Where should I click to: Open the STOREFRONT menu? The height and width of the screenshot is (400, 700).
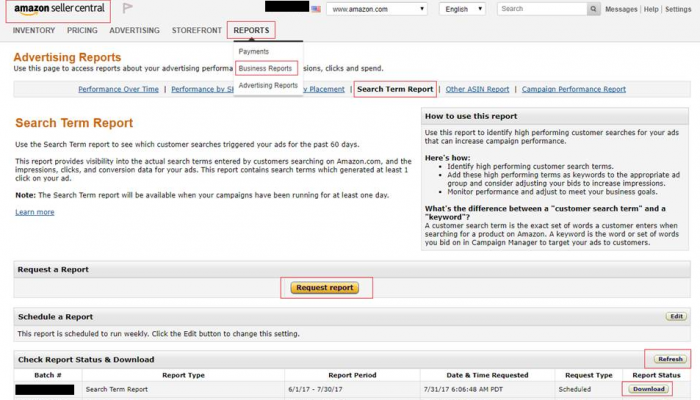click(x=196, y=30)
